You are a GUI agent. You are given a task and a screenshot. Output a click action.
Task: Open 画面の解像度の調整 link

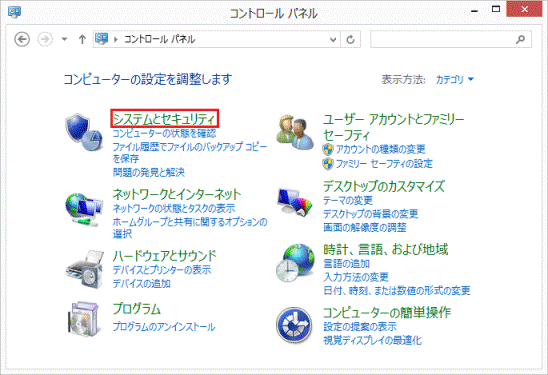pos(365,228)
